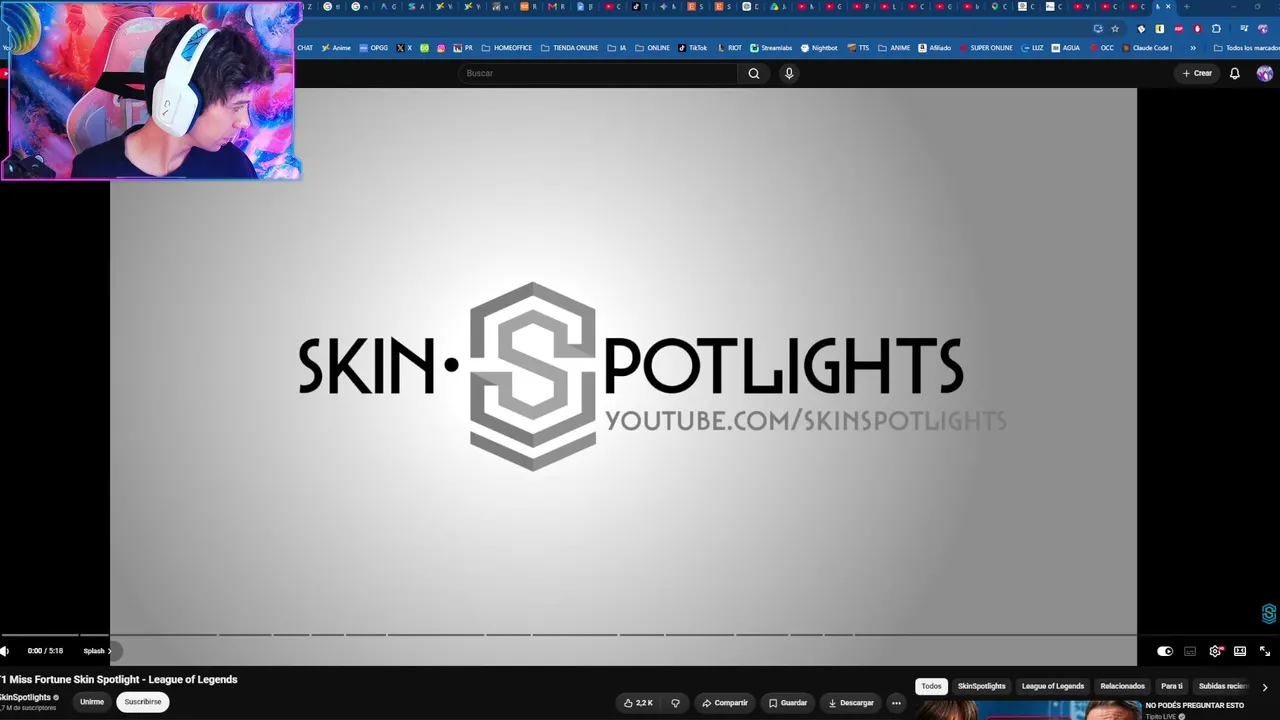Open the TIENDA ONLINE bookmark folder
Viewport: 1280px width, 720px height.
(569, 48)
